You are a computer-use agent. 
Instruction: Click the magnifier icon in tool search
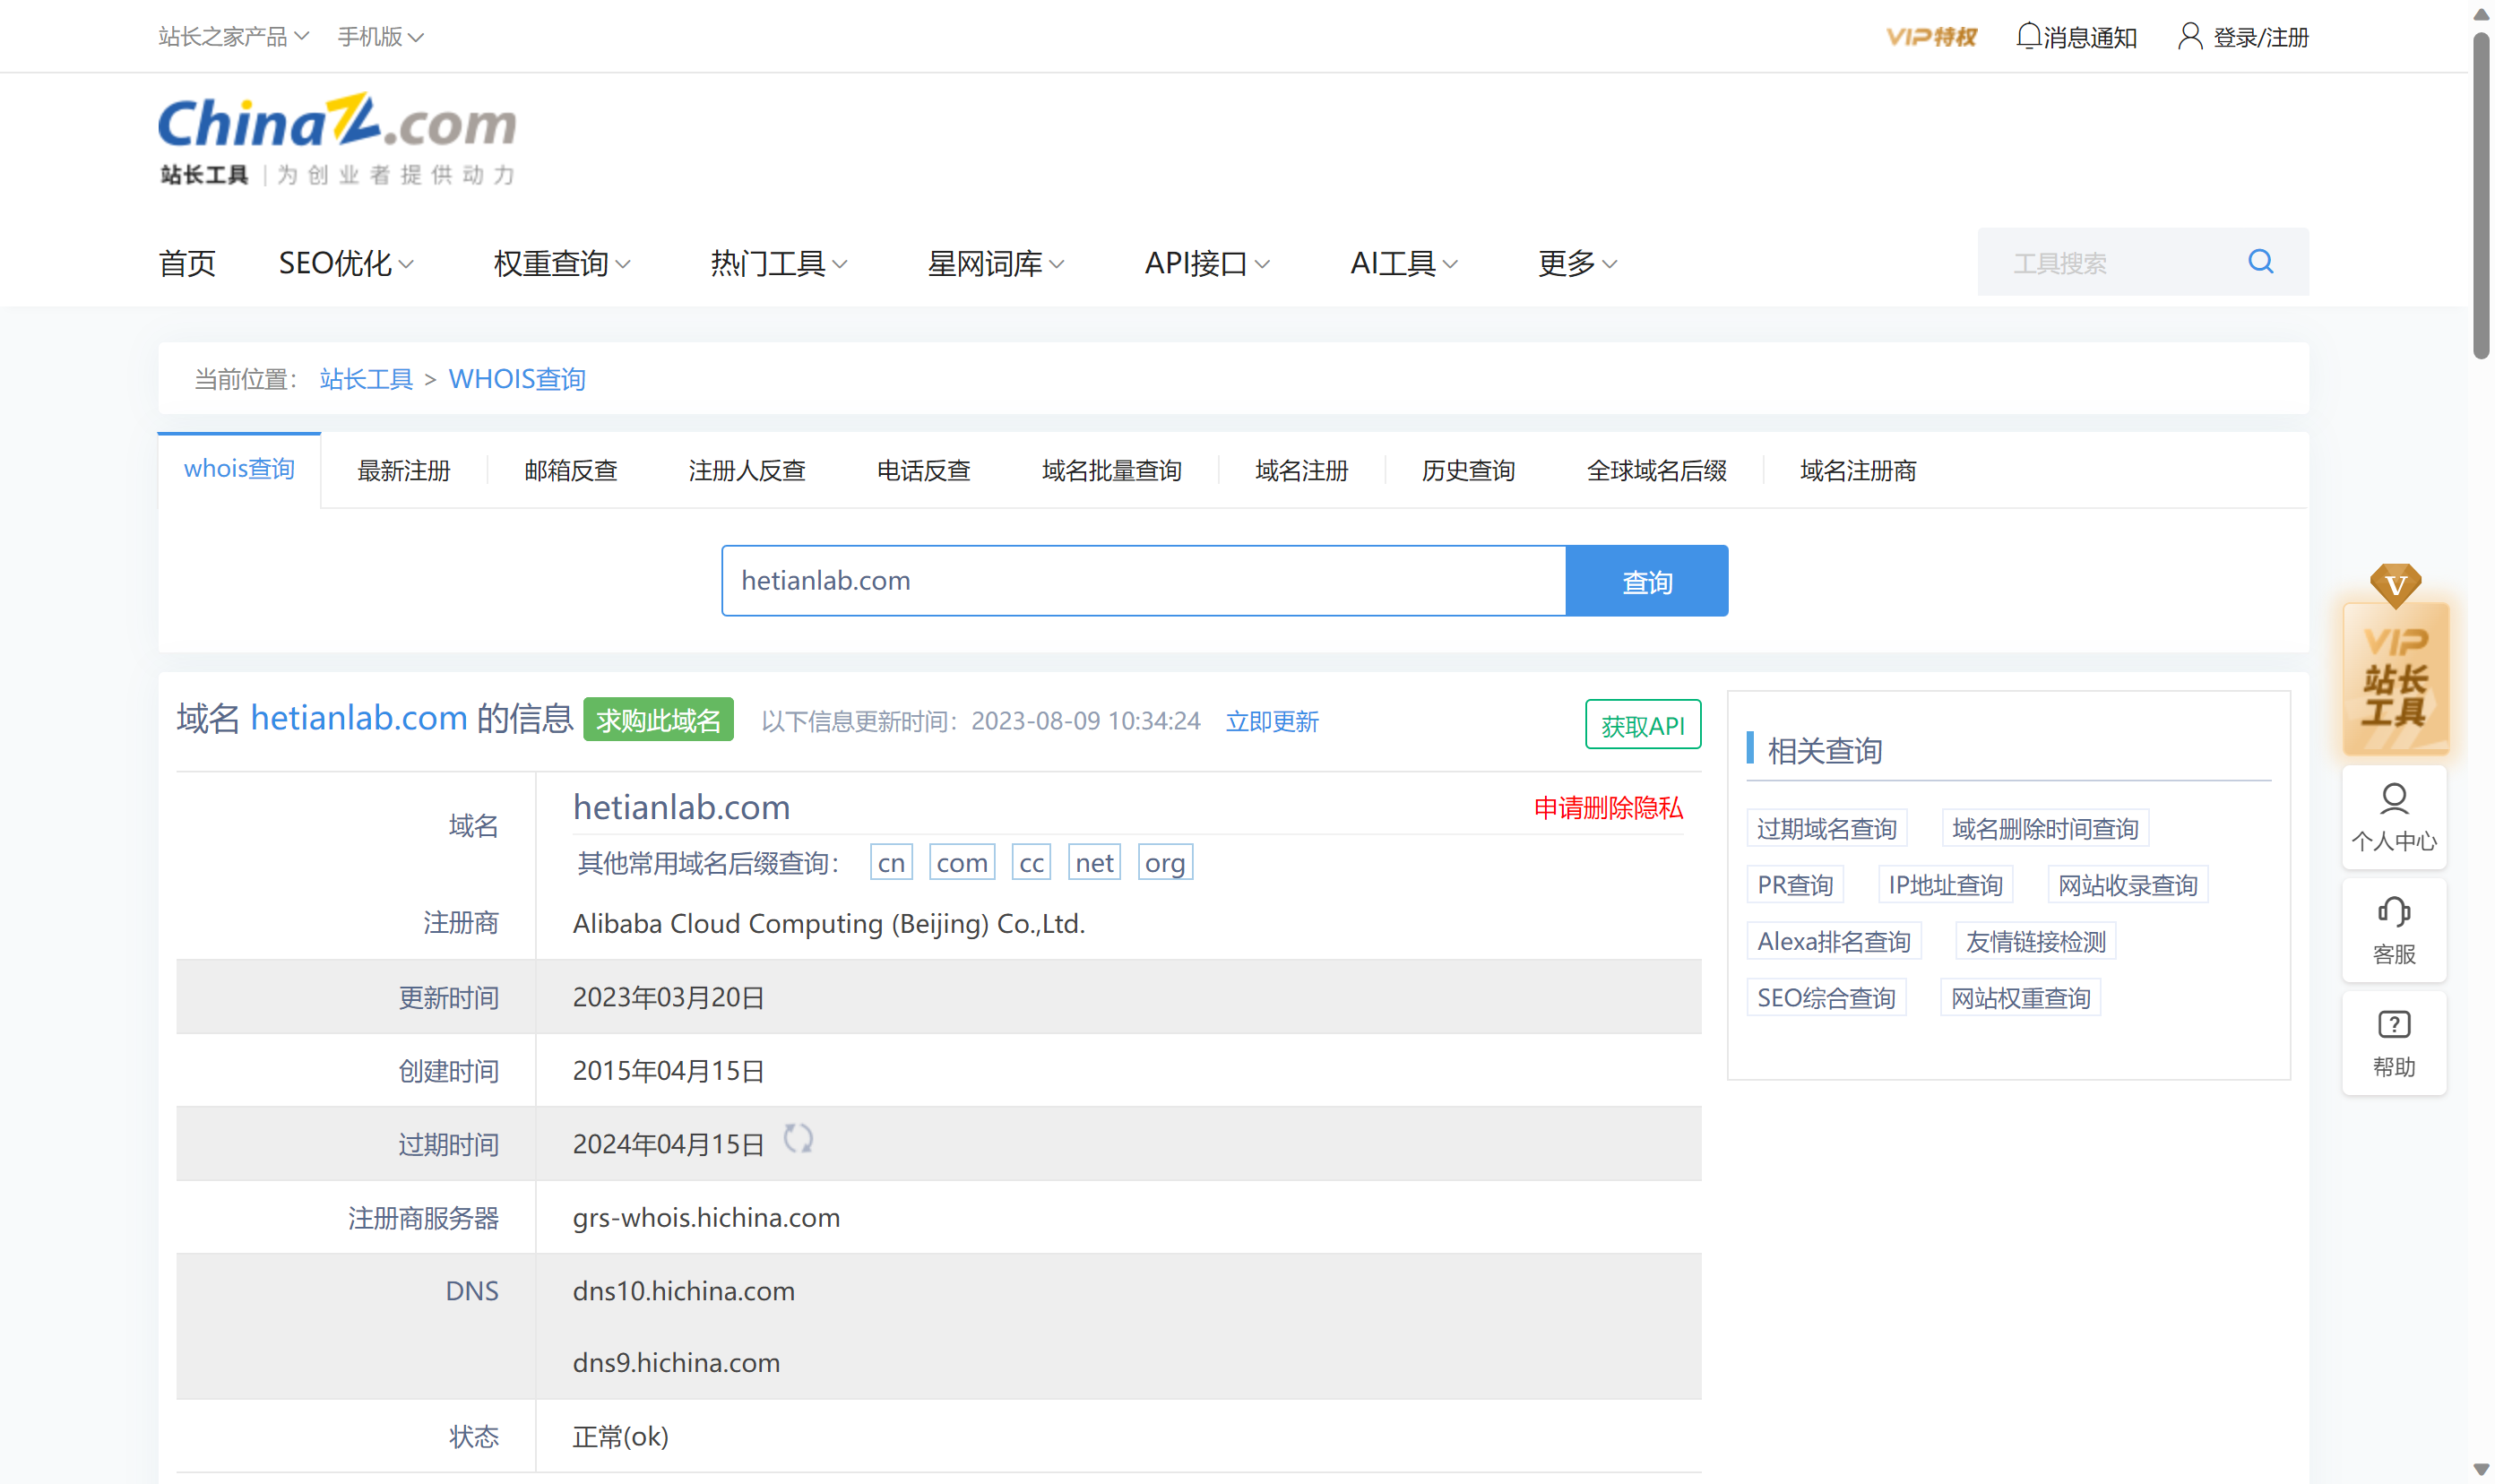pos(2260,262)
